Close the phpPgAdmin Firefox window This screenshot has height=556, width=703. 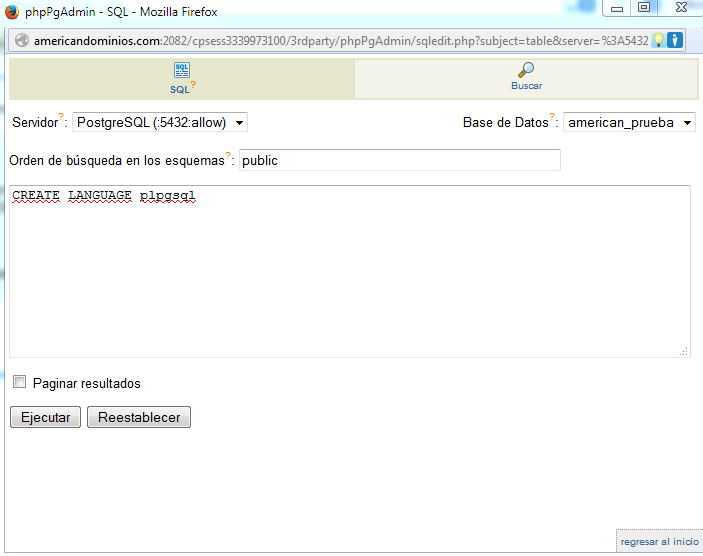coord(681,8)
